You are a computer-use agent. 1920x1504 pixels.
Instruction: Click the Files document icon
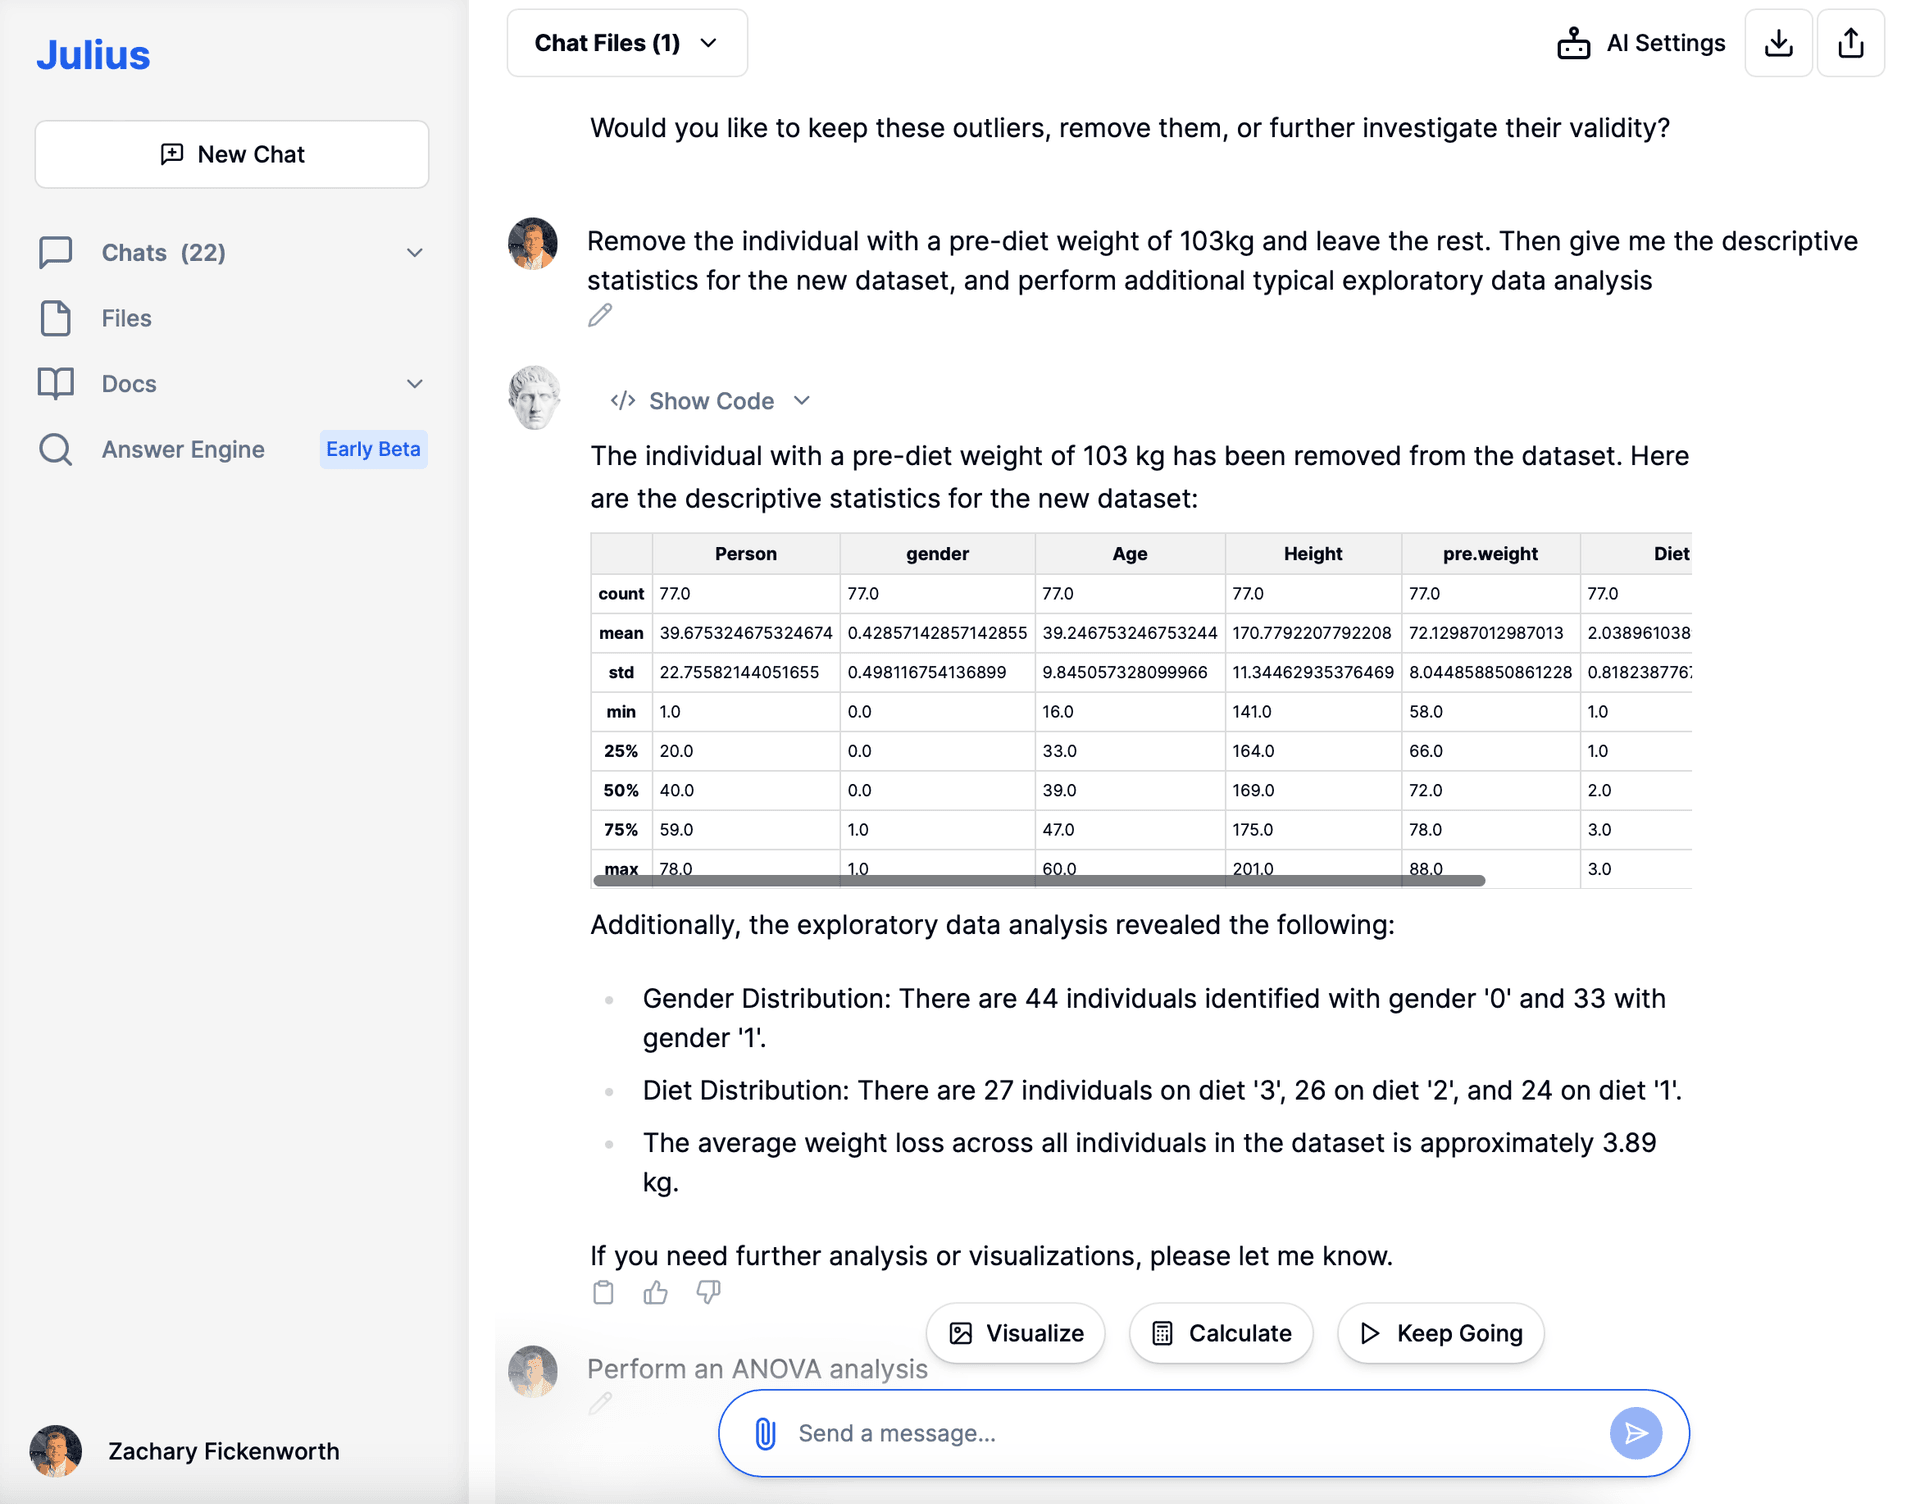pyautogui.click(x=56, y=318)
